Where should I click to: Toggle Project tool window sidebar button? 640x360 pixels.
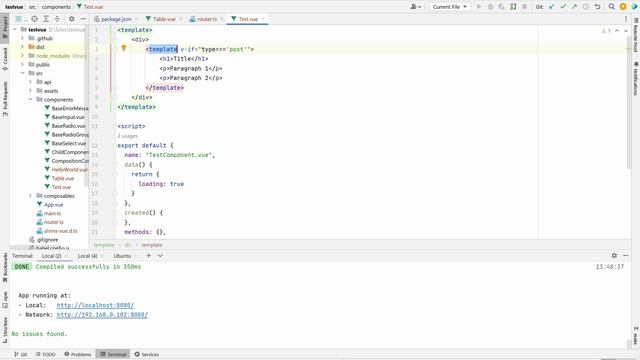[5, 27]
